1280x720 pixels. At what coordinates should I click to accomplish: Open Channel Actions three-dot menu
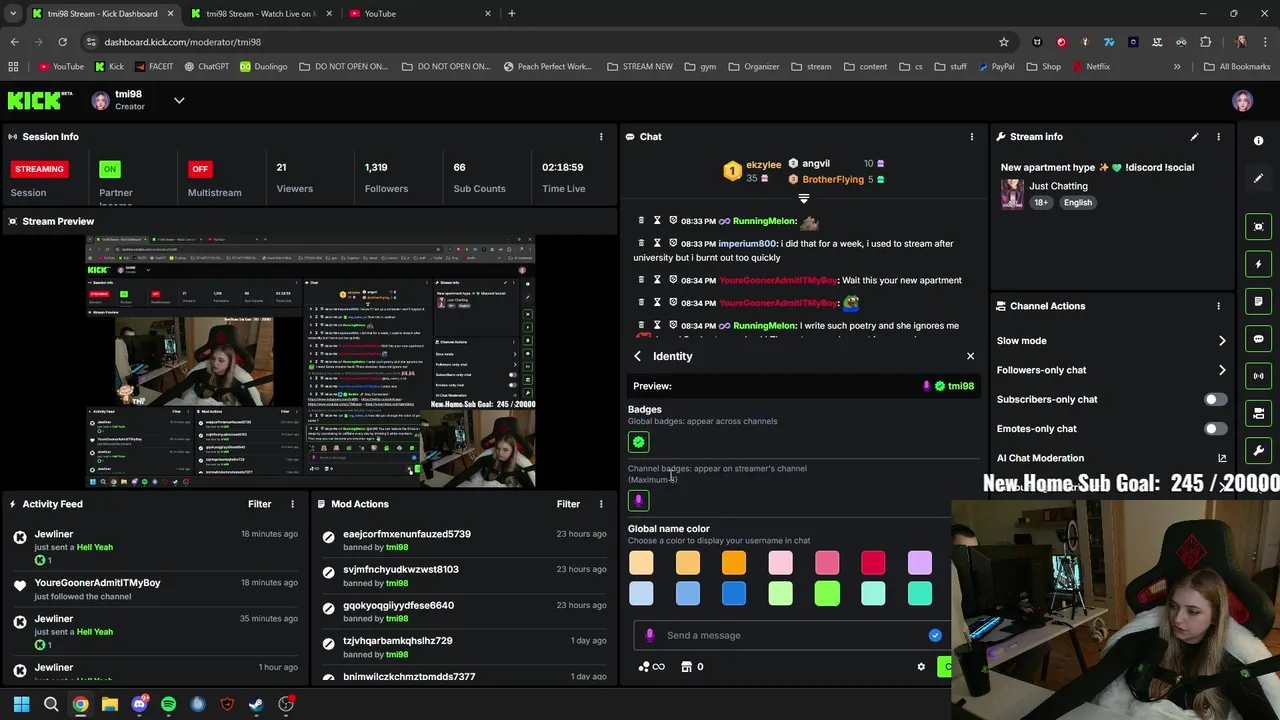coord(1218,306)
